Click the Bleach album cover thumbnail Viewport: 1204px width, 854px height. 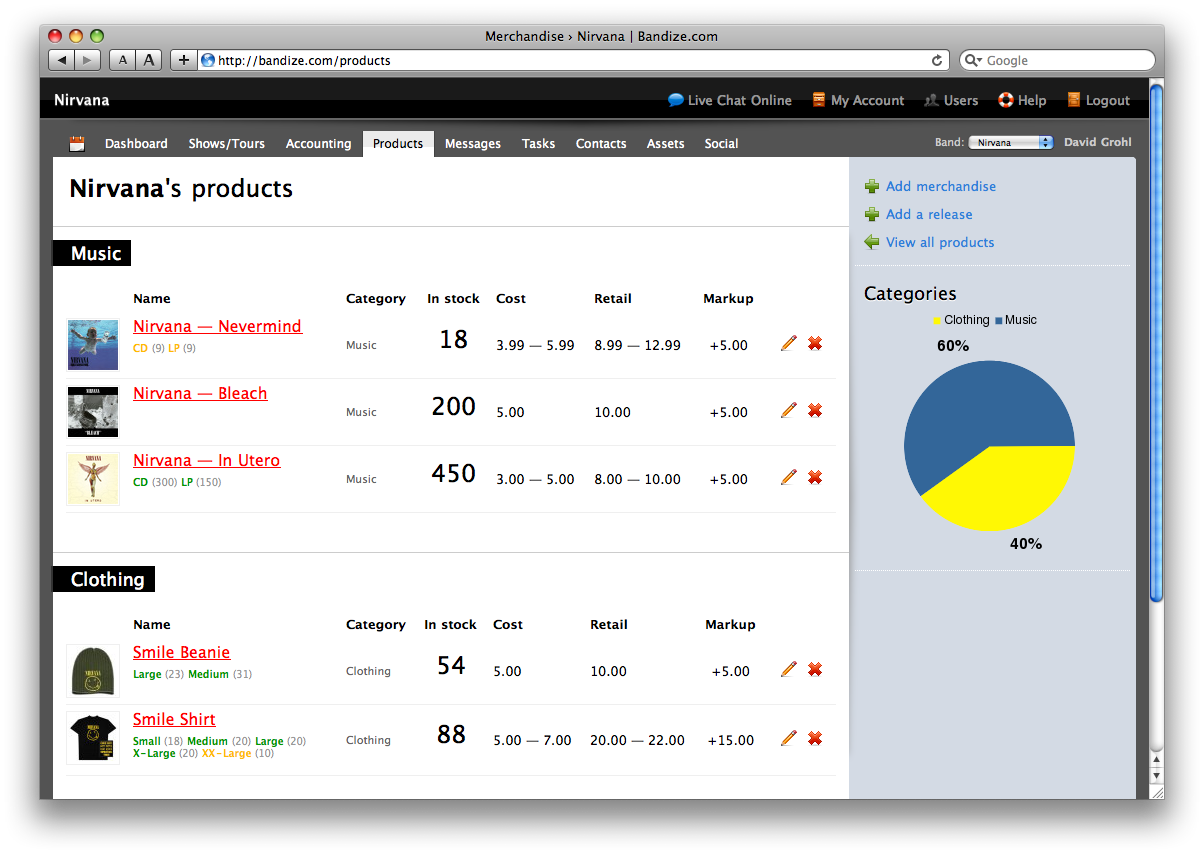point(93,411)
